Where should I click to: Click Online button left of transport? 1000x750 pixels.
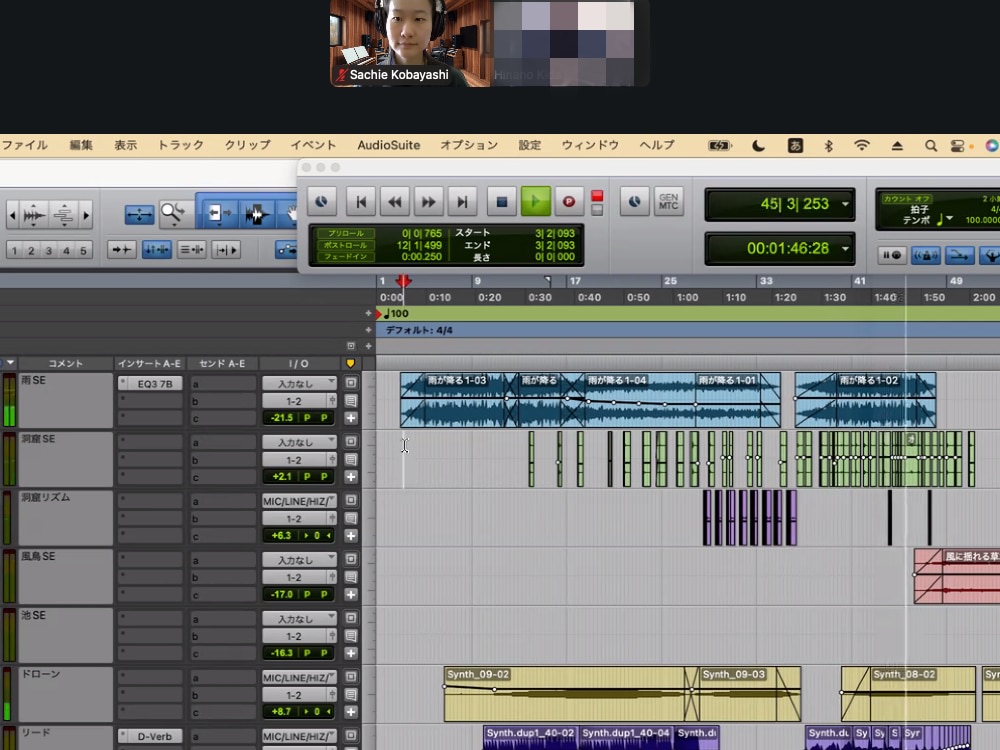point(321,202)
